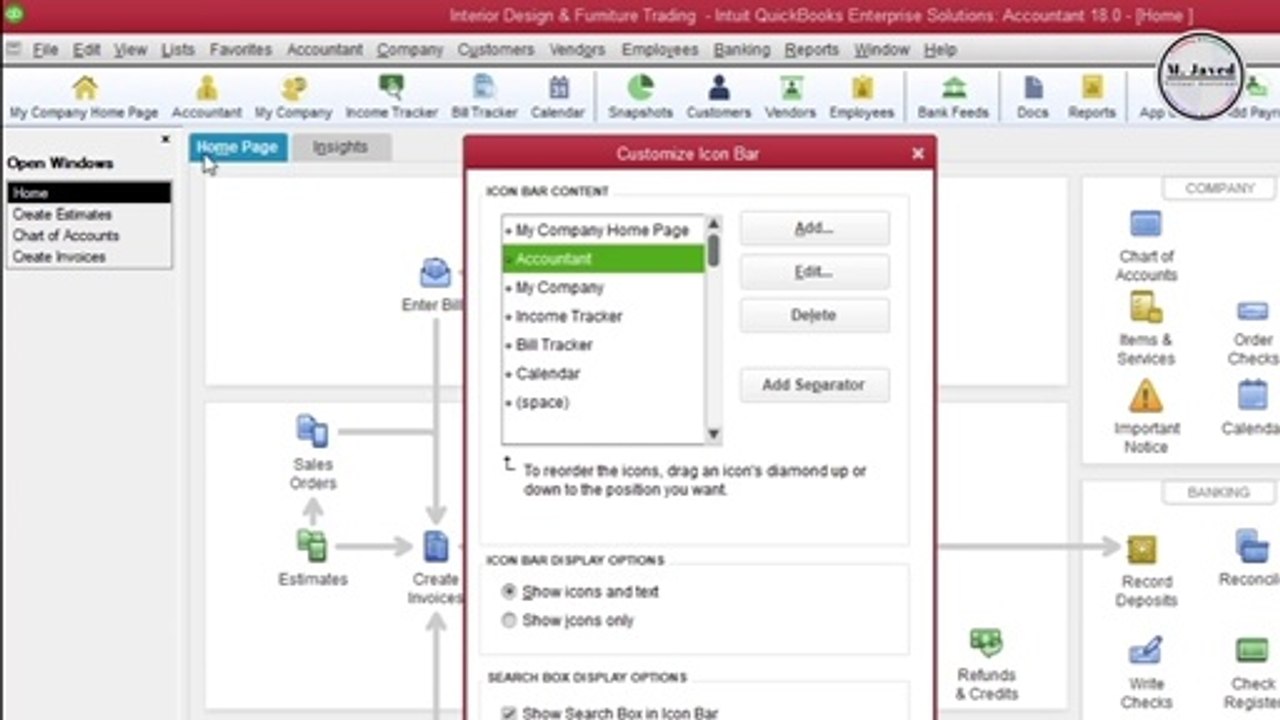Viewport: 1280px width, 720px height.
Task: Open the Help menu
Action: pyautogui.click(x=940, y=49)
